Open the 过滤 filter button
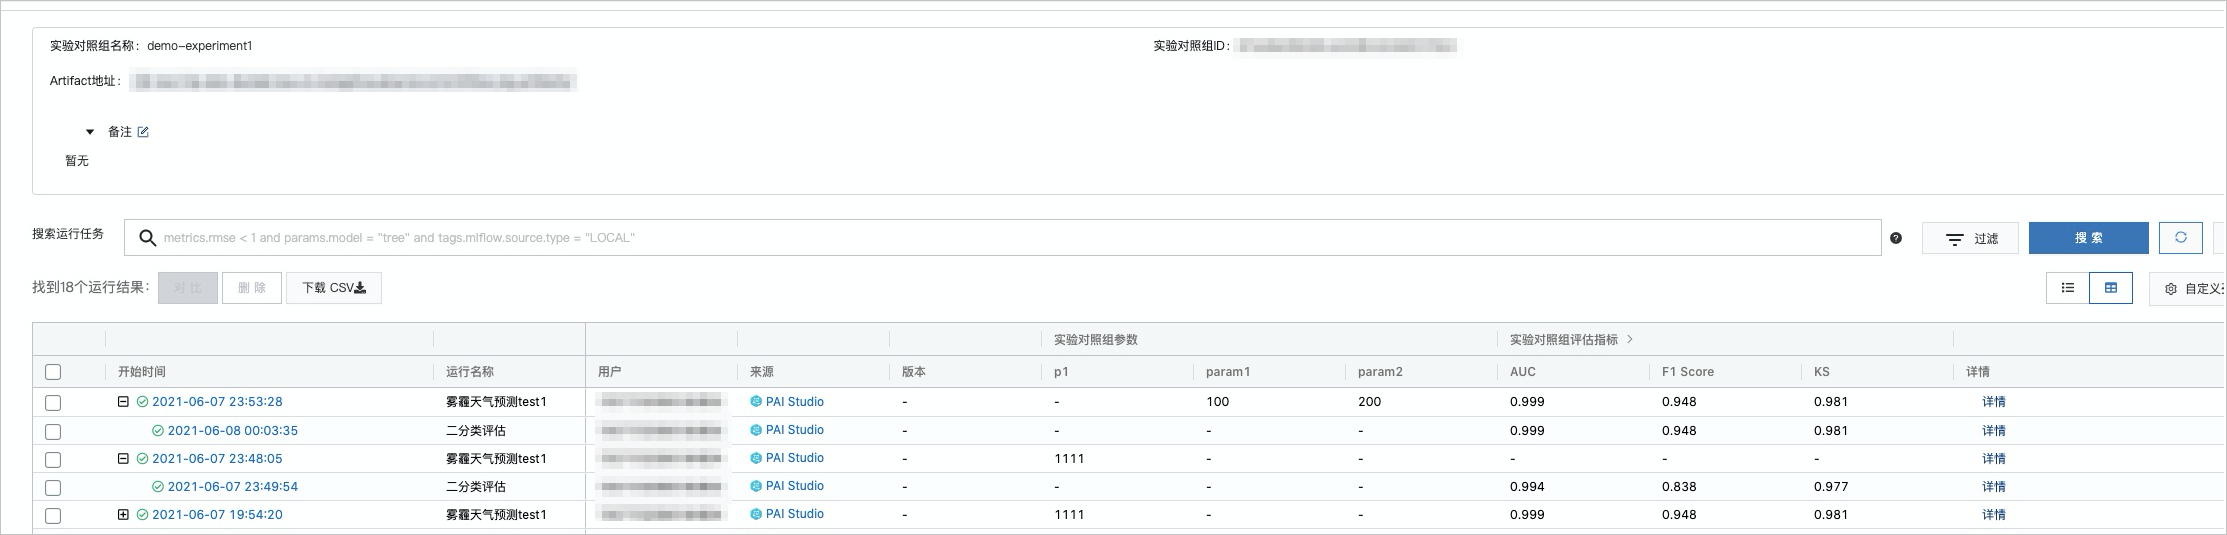 [x=1970, y=238]
